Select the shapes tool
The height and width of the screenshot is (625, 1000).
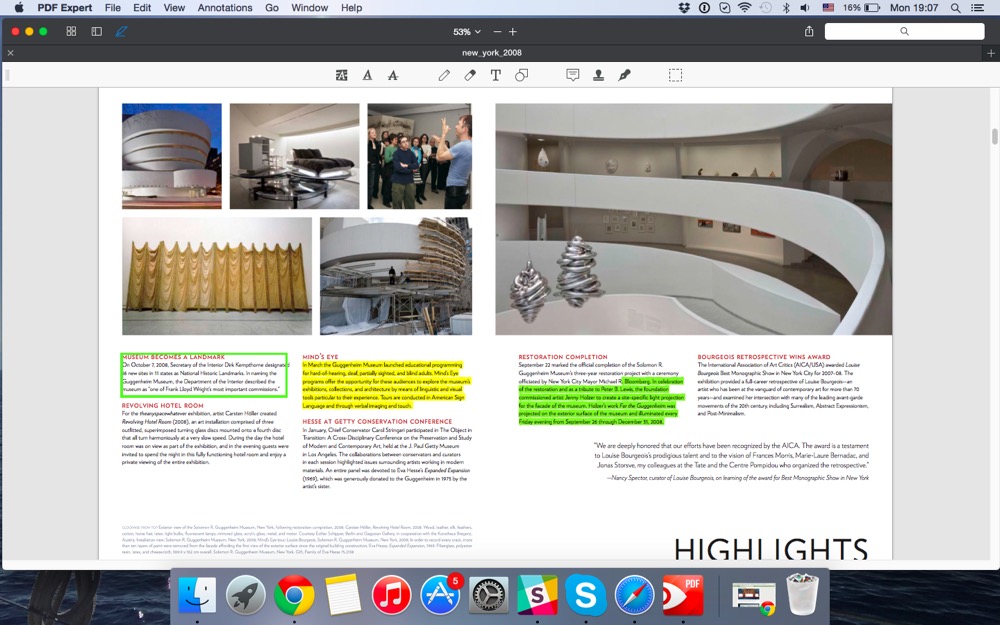point(521,75)
